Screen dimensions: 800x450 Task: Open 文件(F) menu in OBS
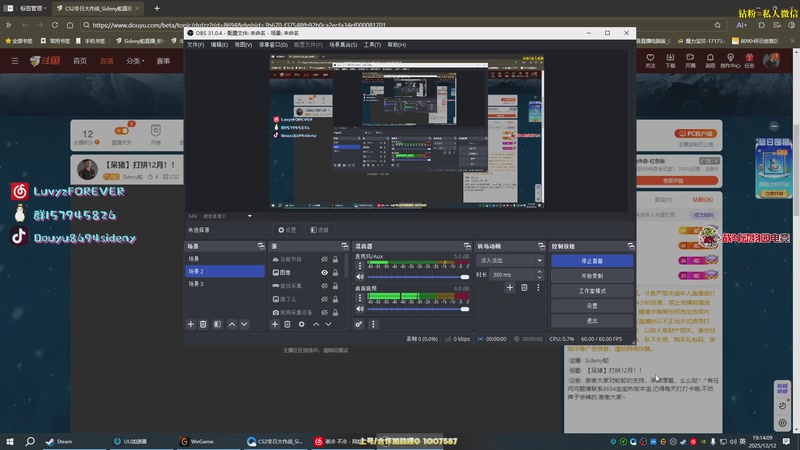[x=195, y=45]
